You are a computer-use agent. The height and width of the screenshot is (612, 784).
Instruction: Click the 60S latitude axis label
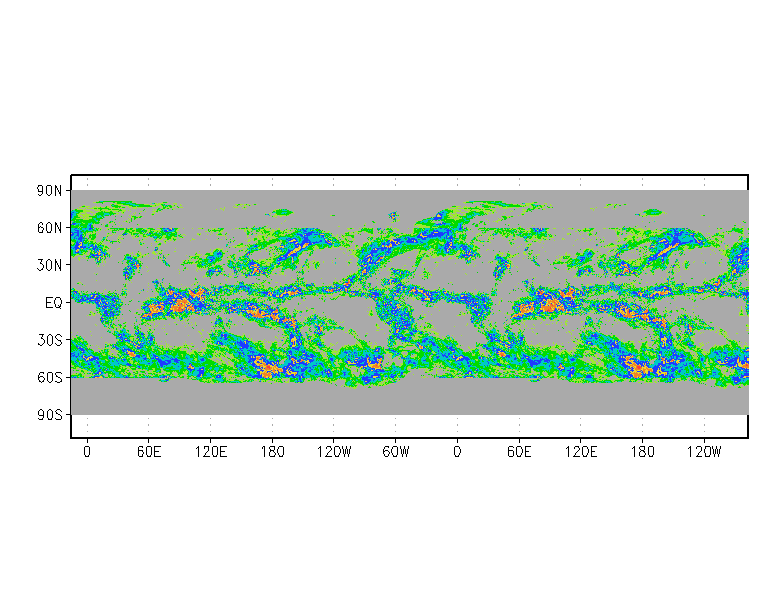point(50,378)
